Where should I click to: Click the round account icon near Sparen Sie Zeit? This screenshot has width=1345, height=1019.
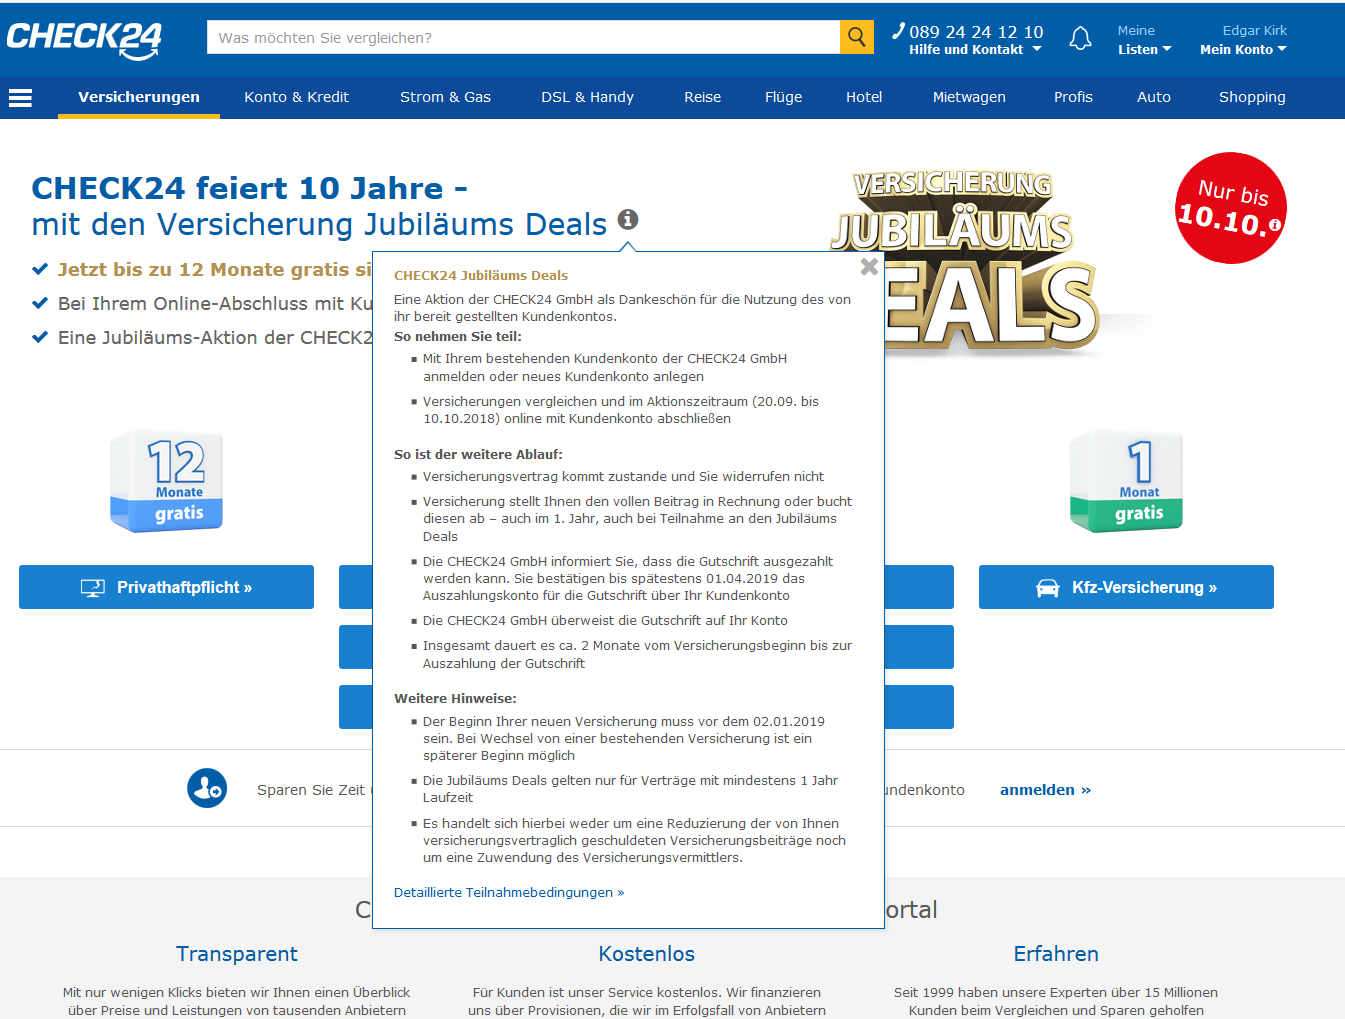[207, 788]
